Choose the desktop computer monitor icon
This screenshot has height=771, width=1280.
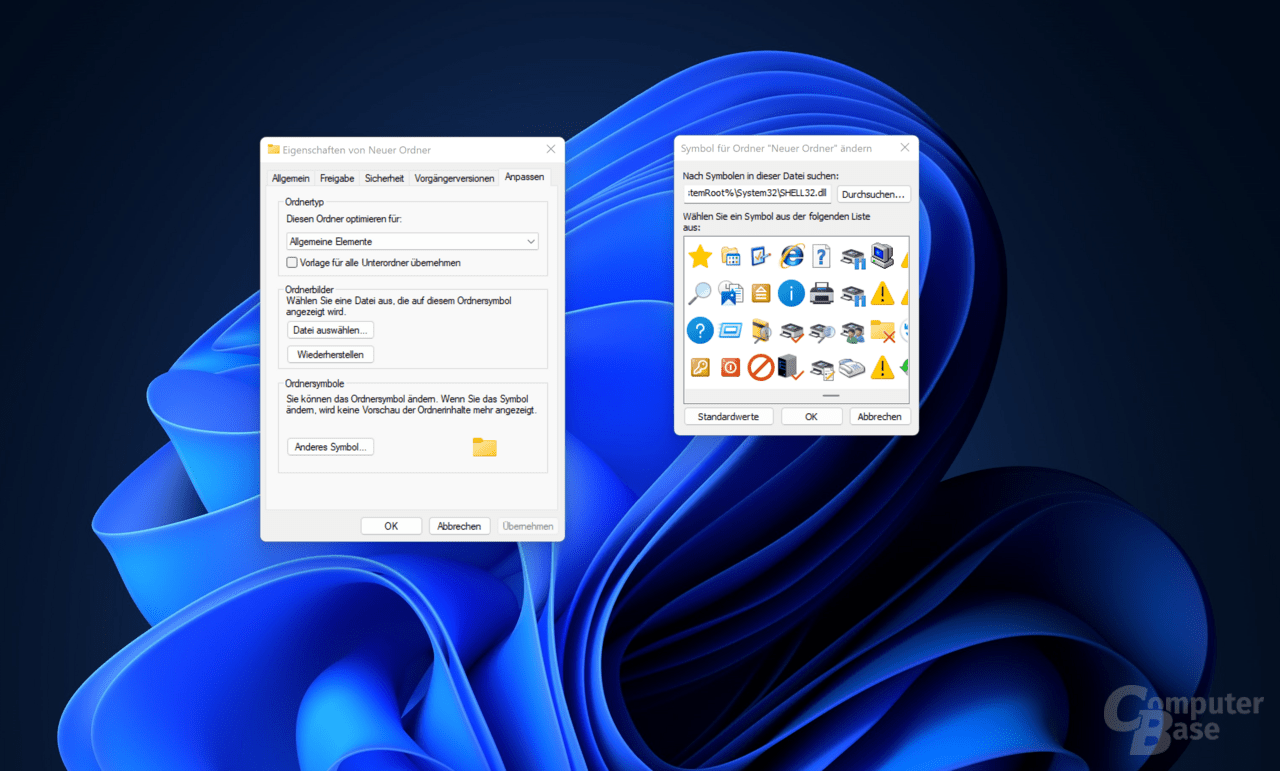(x=882, y=256)
